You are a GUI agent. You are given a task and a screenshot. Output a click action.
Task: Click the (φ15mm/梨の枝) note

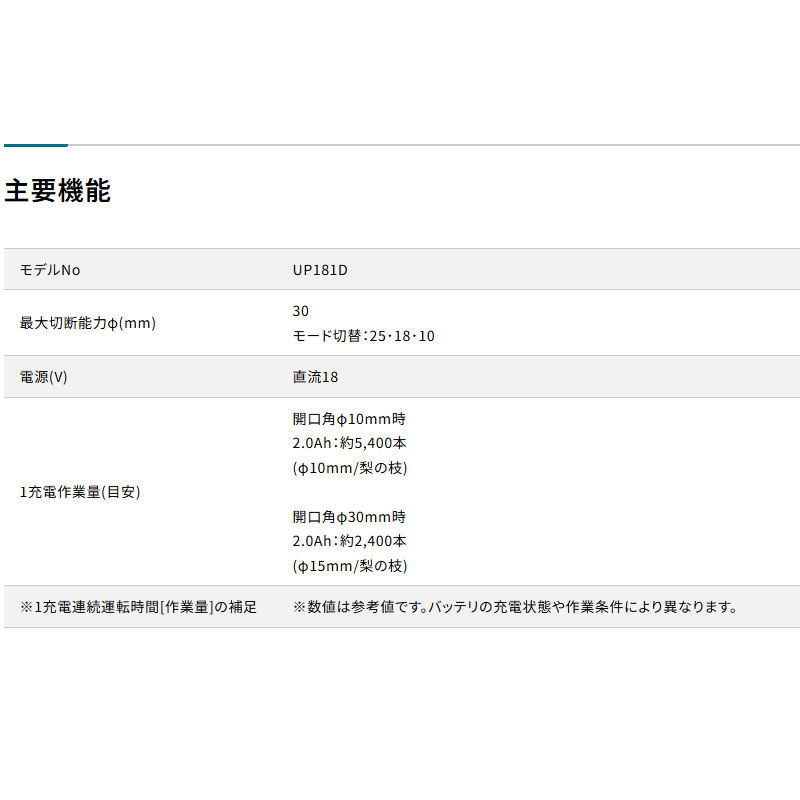tap(350, 566)
